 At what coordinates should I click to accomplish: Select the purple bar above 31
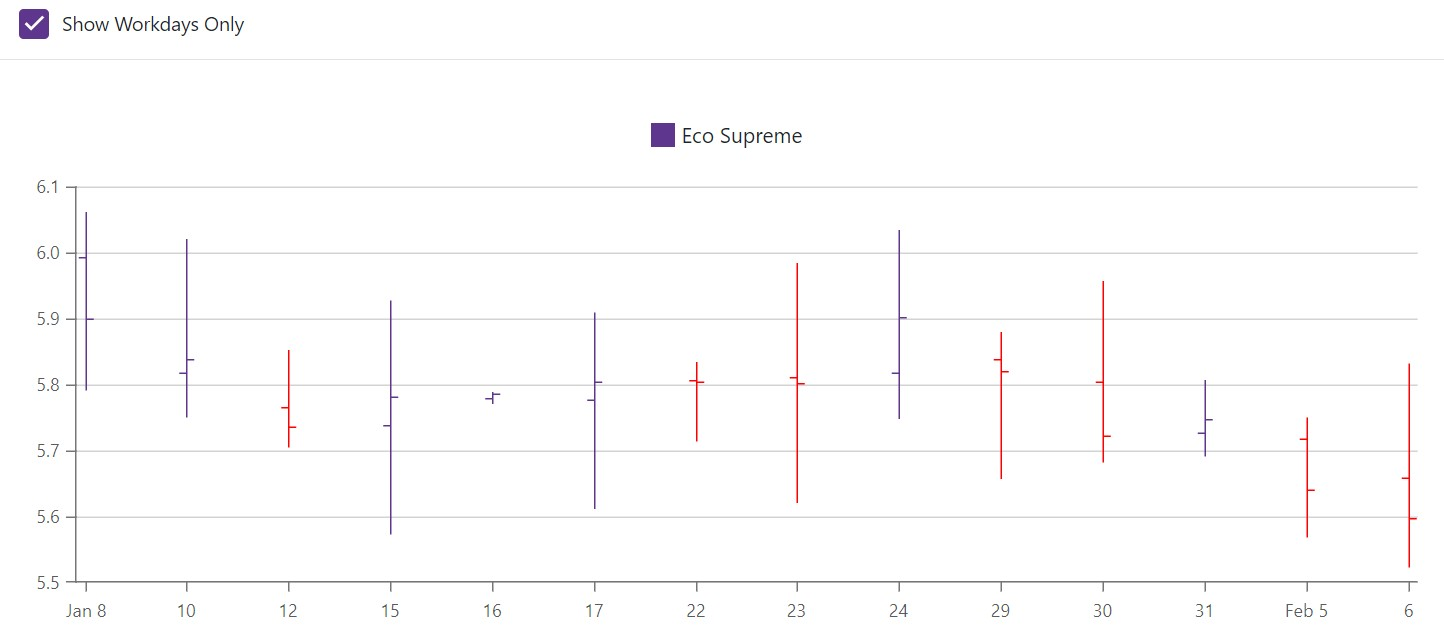click(1204, 420)
